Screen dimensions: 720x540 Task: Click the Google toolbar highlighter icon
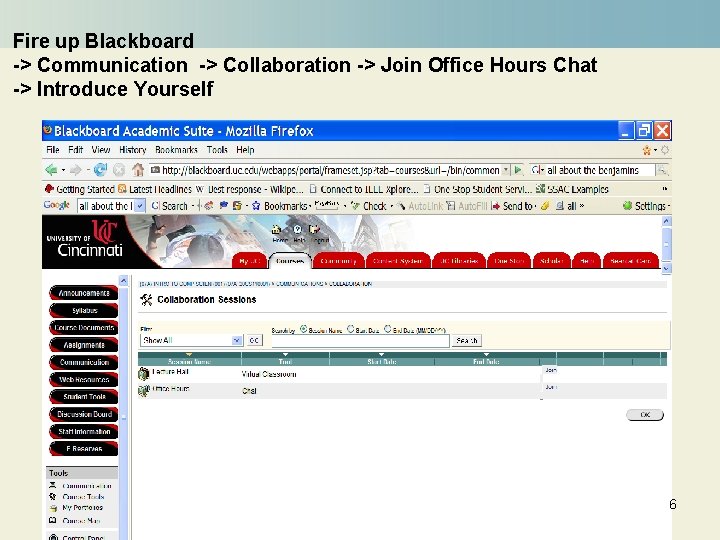coord(545,206)
